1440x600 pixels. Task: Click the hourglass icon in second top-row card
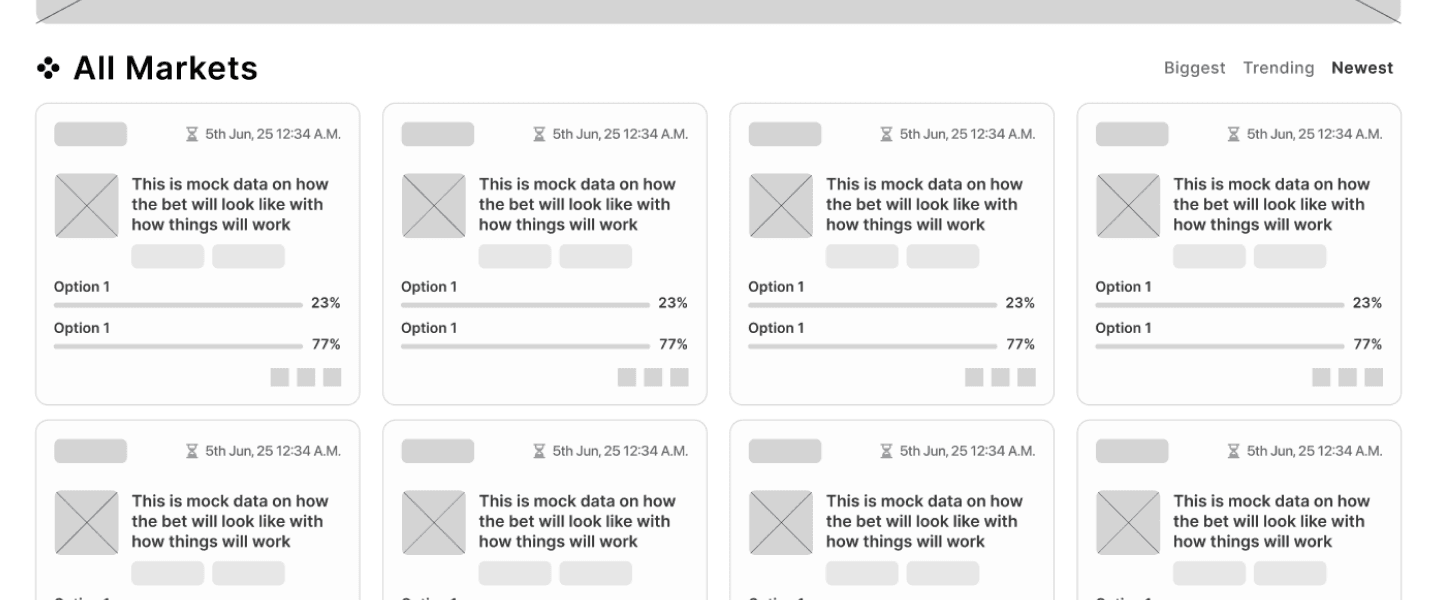pos(539,134)
